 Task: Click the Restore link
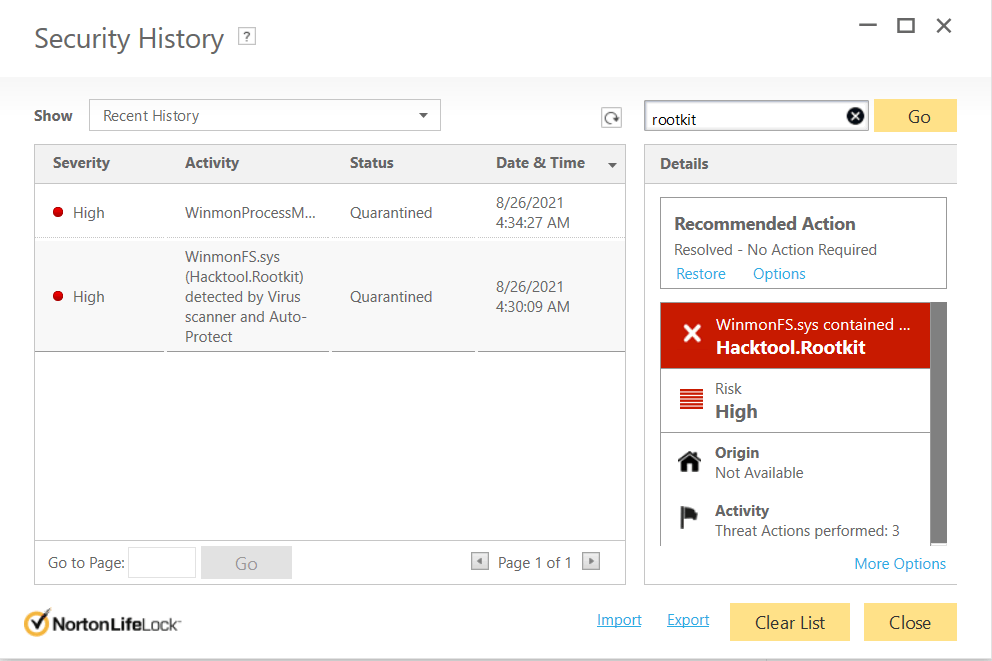700,274
